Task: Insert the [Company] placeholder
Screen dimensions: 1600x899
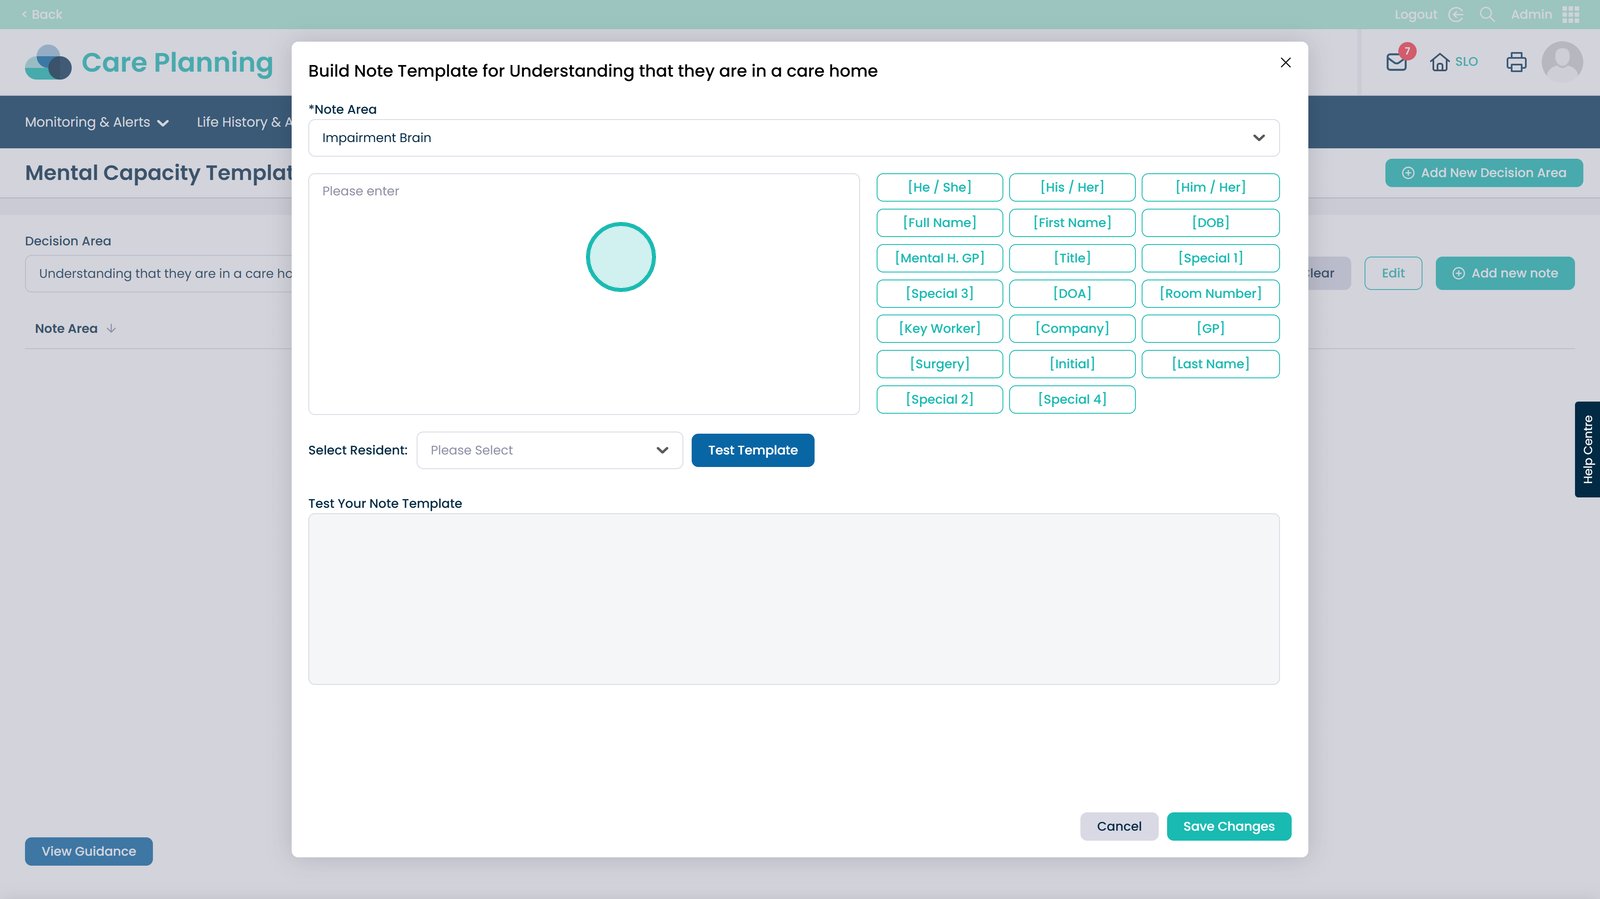Action: tap(1072, 328)
